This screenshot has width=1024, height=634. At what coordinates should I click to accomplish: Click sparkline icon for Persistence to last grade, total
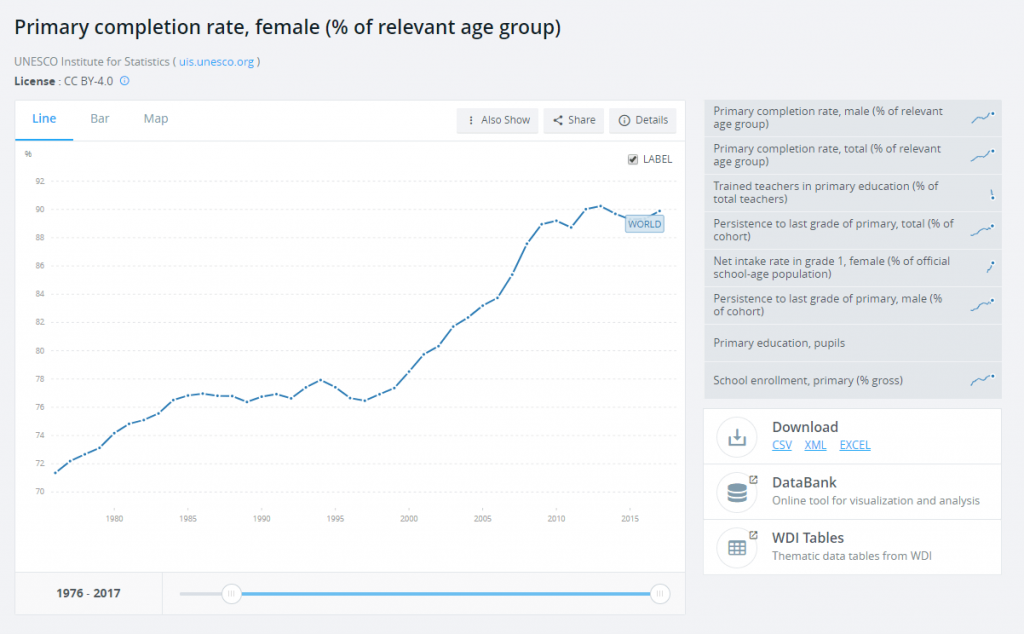(x=983, y=230)
